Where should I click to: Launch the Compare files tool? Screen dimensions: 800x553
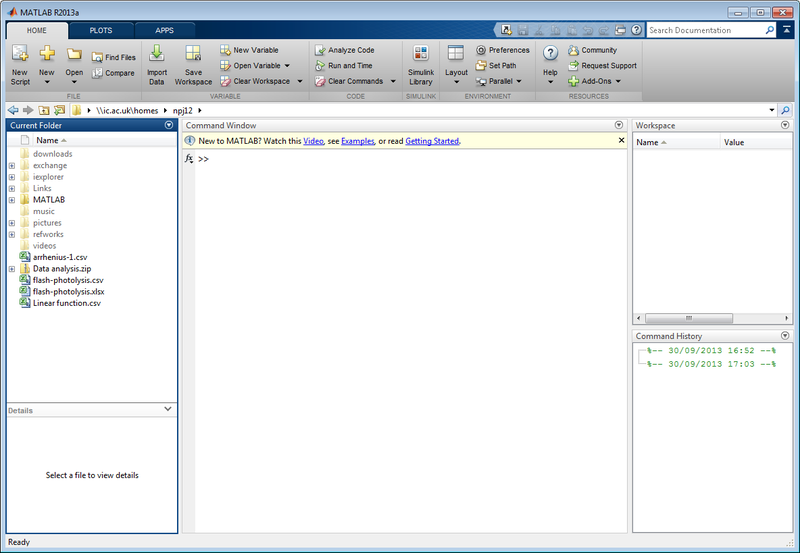pyautogui.click(x=113, y=73)
